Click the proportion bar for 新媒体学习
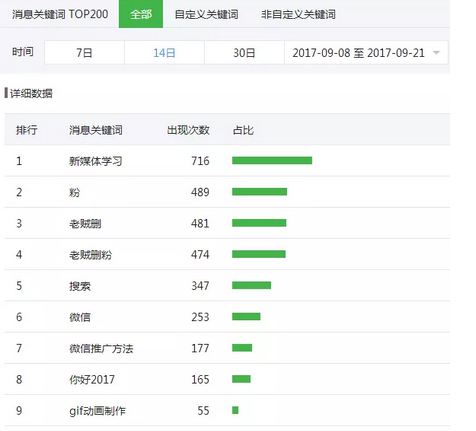Viewport: 476px width, 431px height. click(272, 161)
